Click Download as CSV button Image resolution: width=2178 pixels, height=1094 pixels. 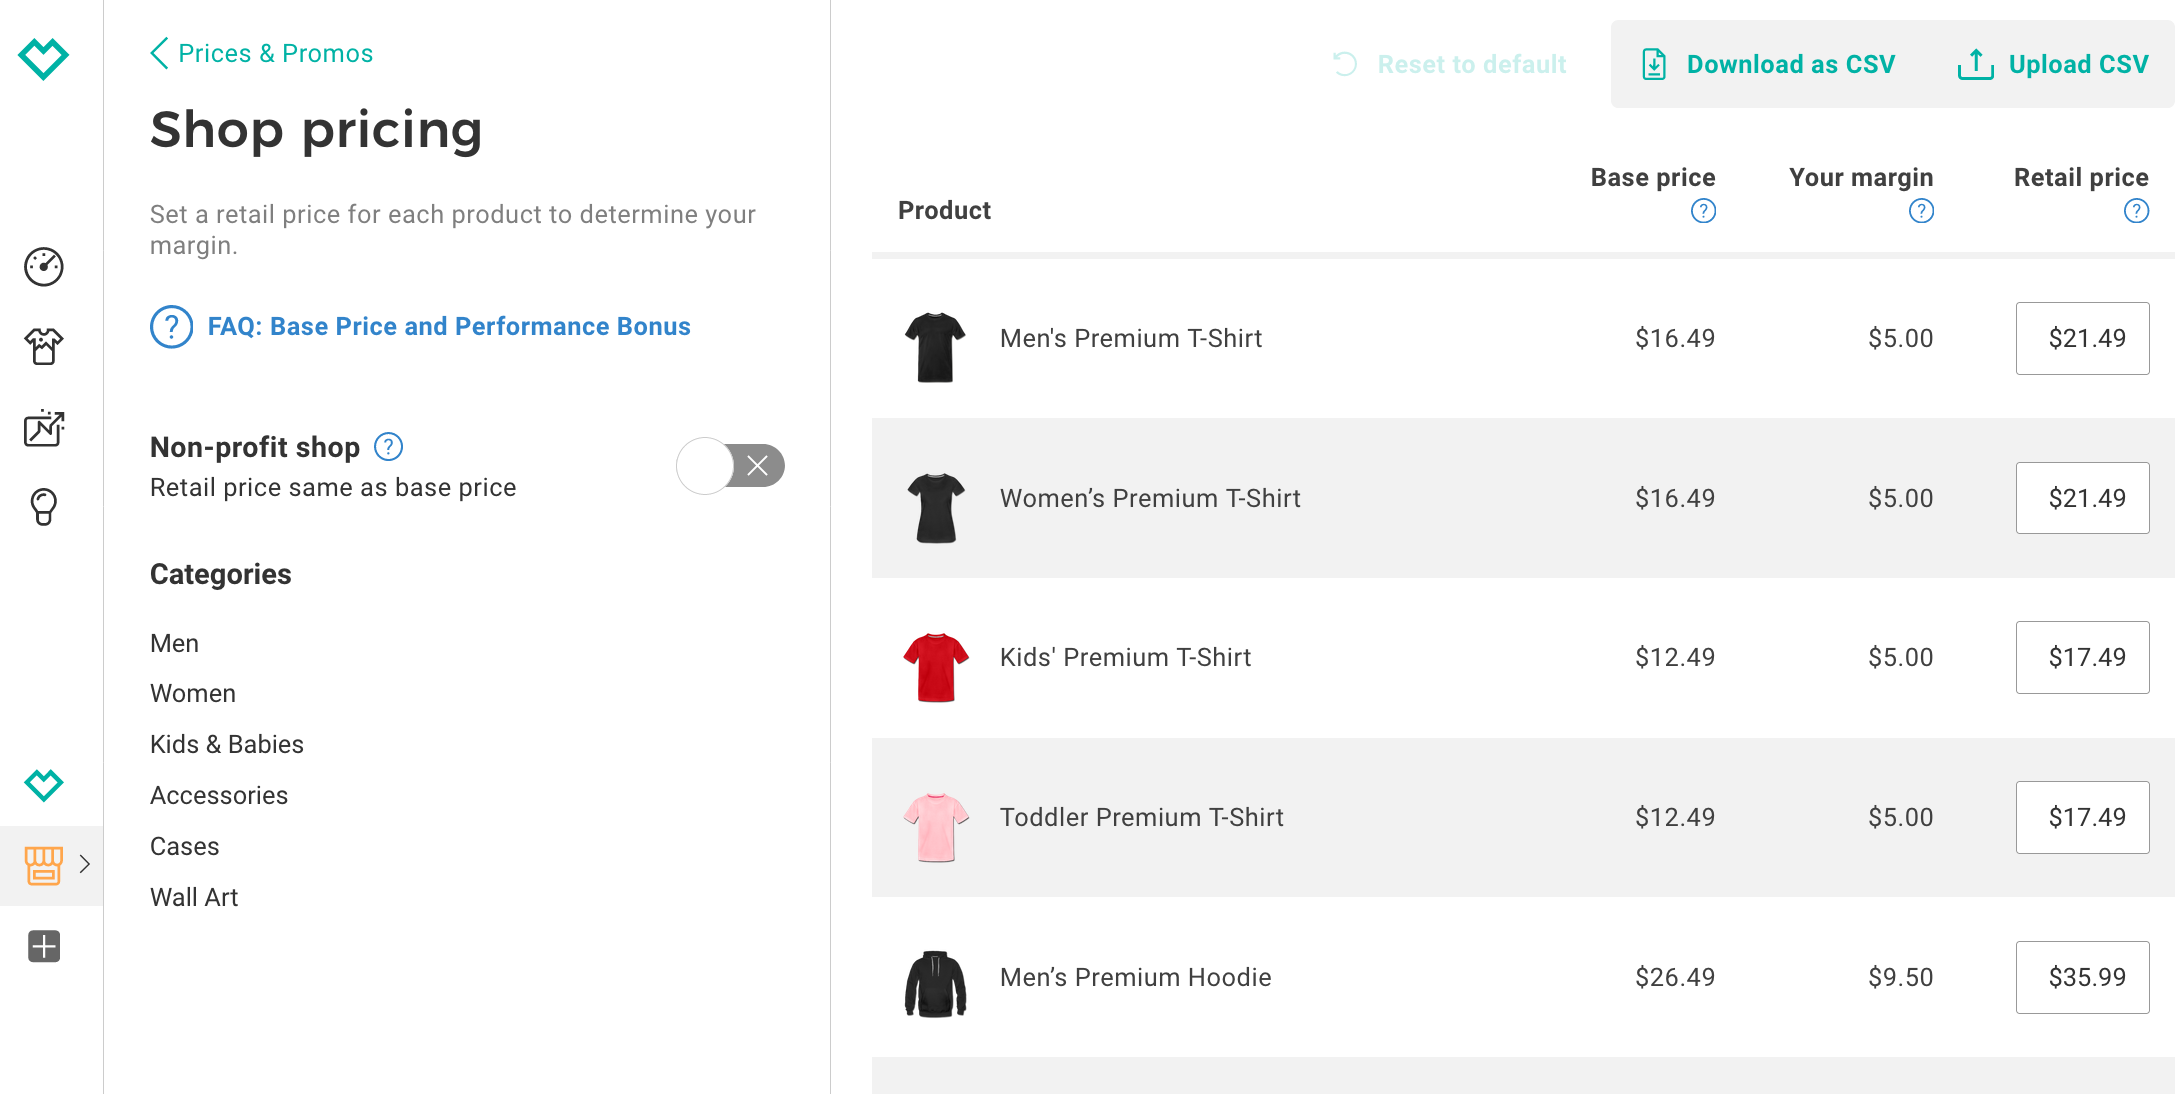[1768, 64]
